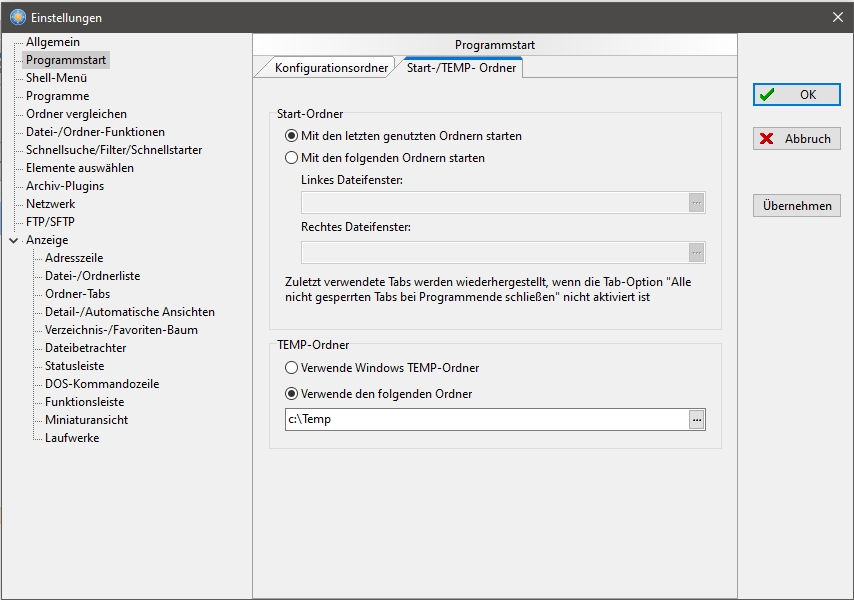The height and width of the screenshot is (600, 854).
Task: Click the Abbruch button with red X
Action: click(796, 139)
